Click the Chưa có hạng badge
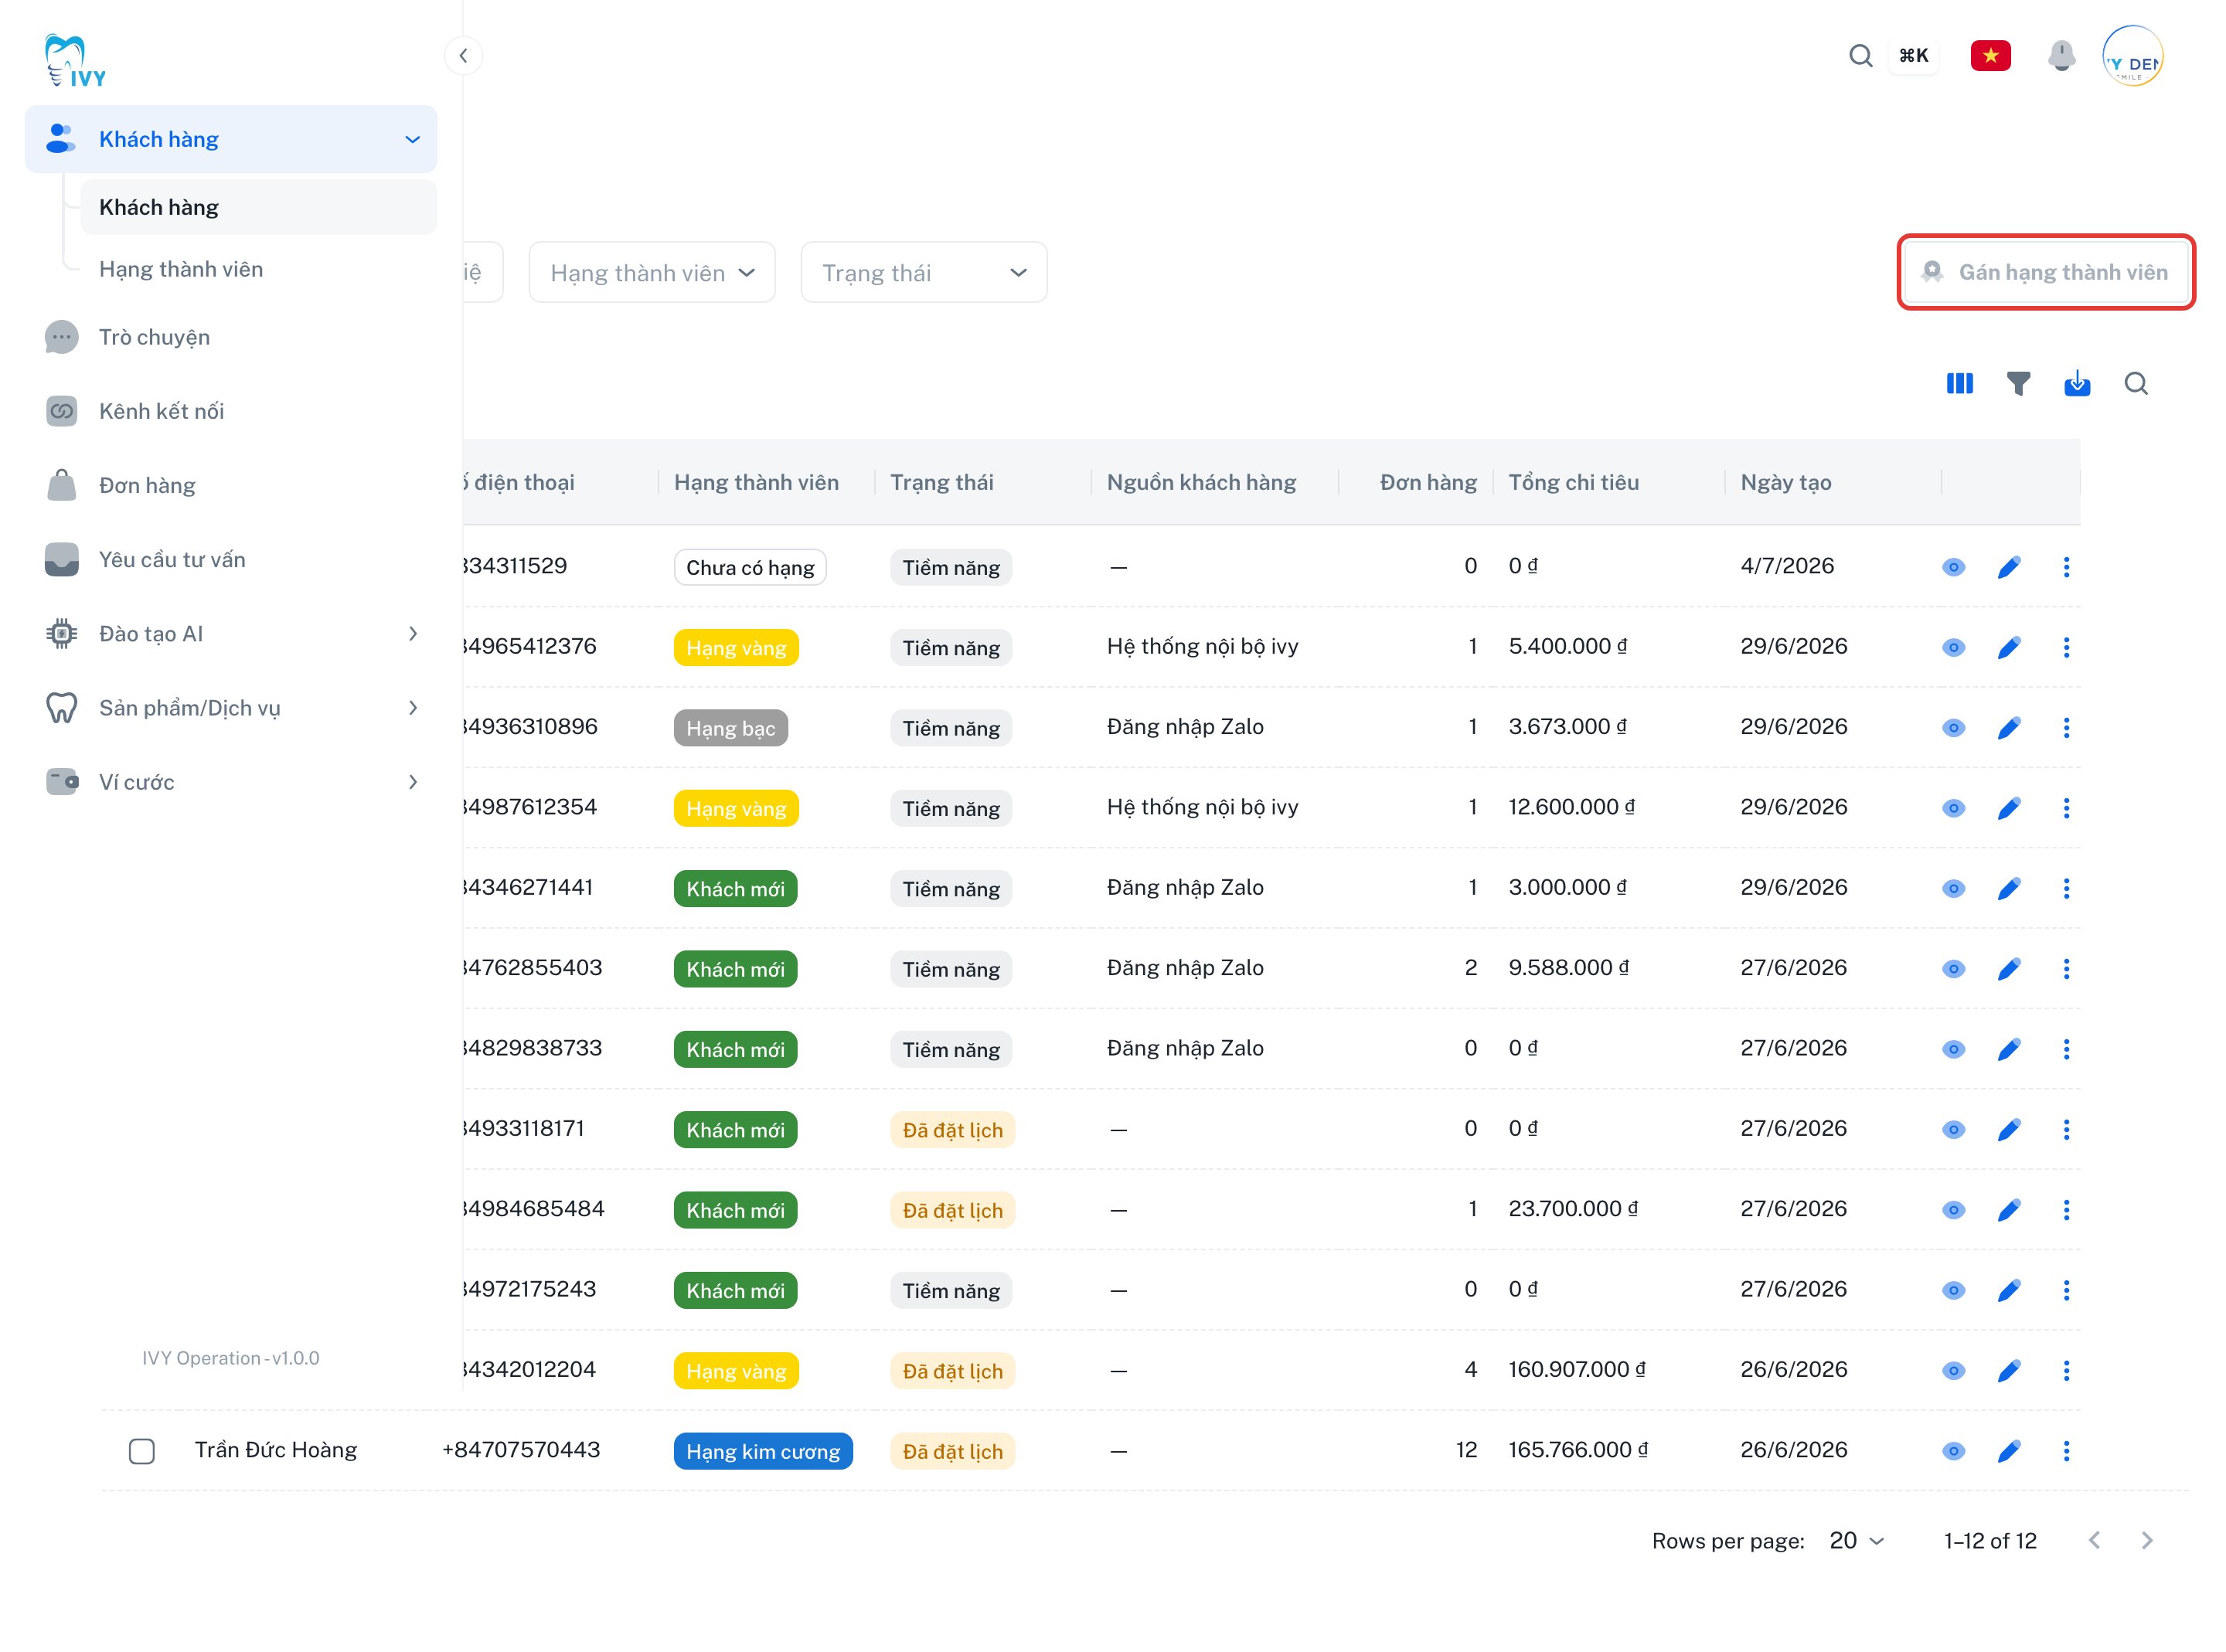Image resolution: width=2226 pixels, height=1652 pixels. [x=750, y=567]
